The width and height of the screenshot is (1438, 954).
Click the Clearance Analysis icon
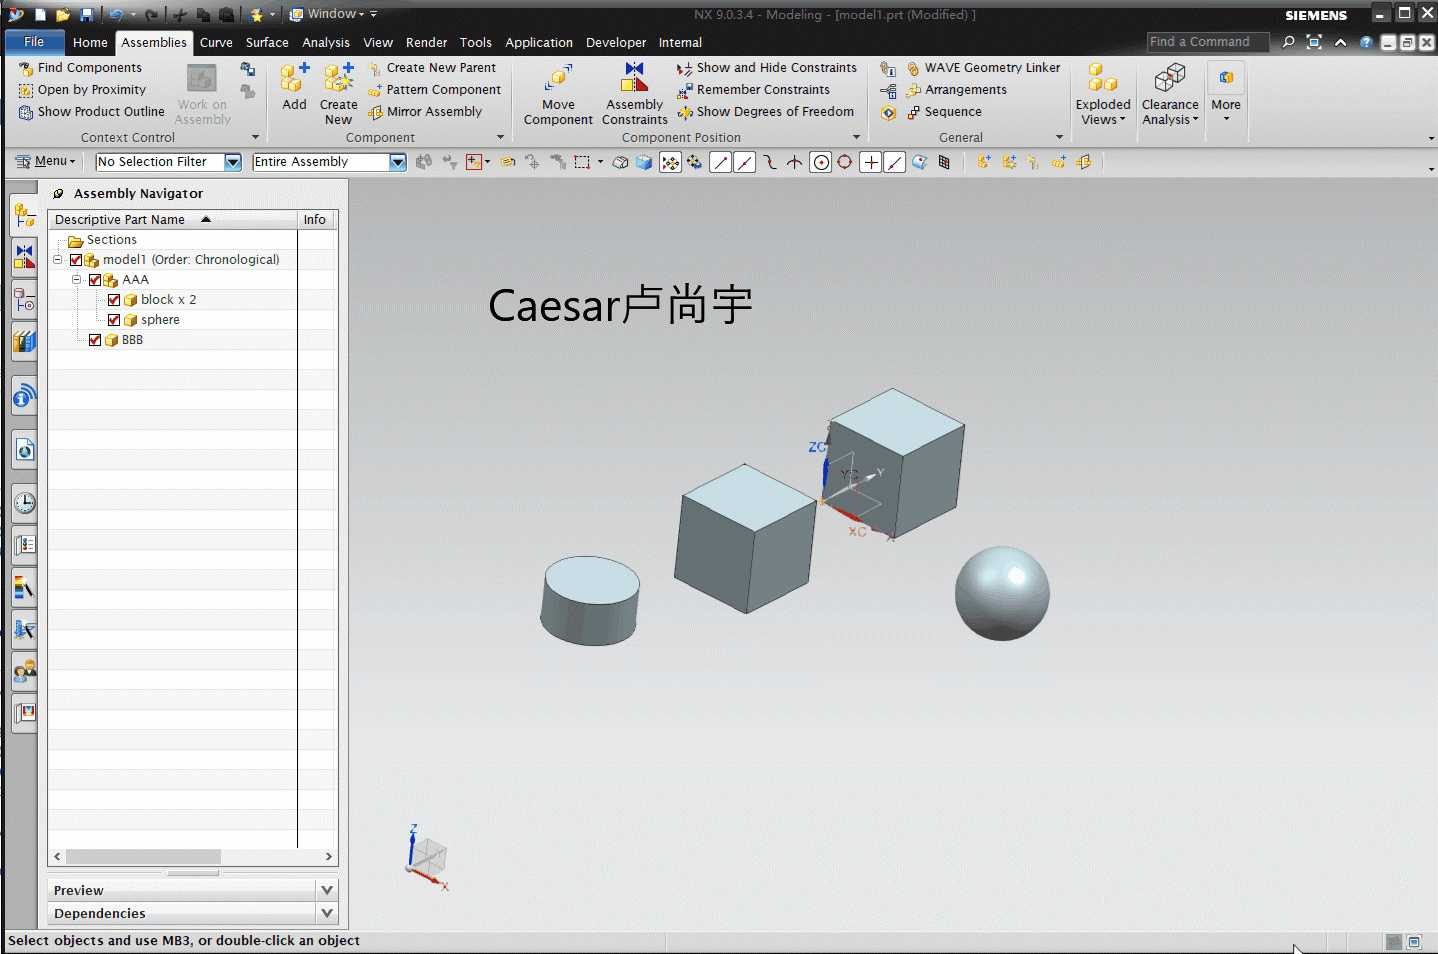tap(1170, 78)
